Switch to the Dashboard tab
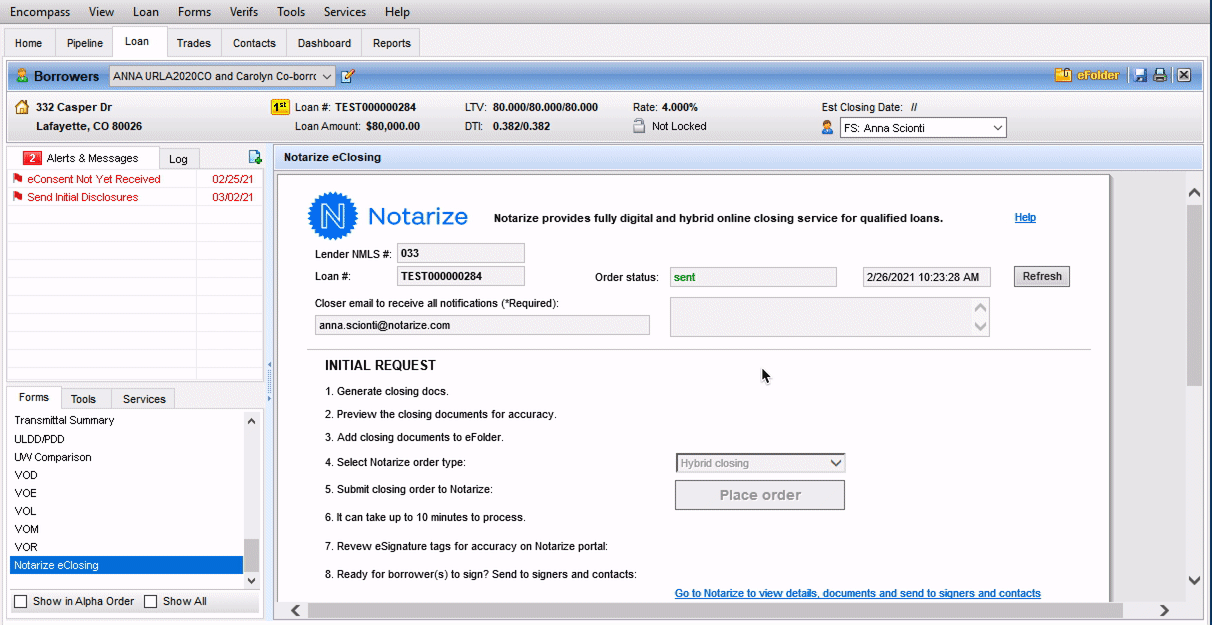Image resolution: width=1212 pixels, height=625 pixels. (x=324, y=43)
